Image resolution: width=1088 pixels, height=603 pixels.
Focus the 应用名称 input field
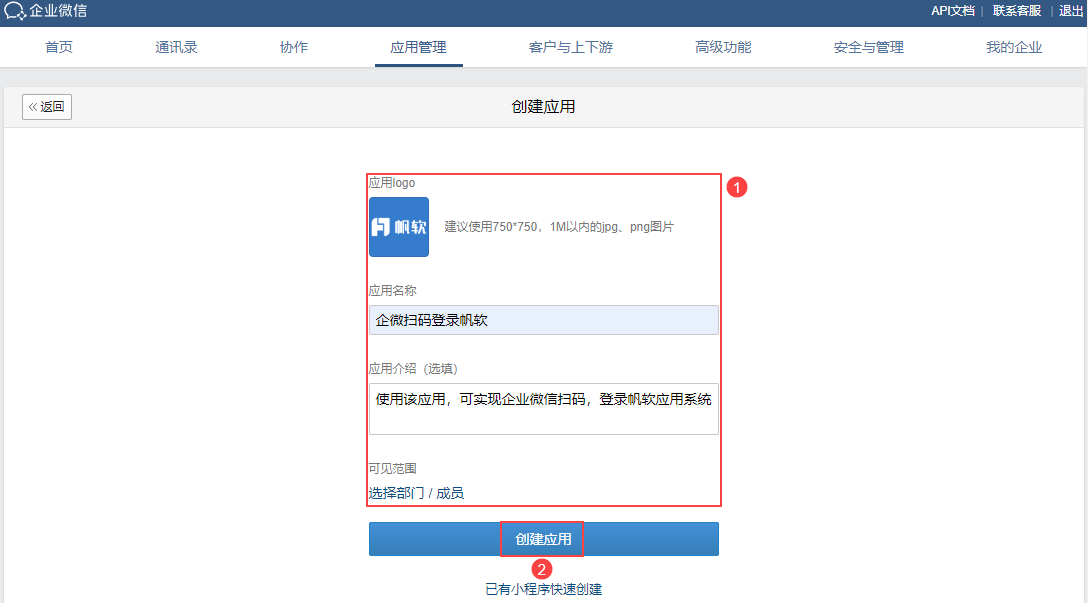pyautogui.click(x=543, y=320)
